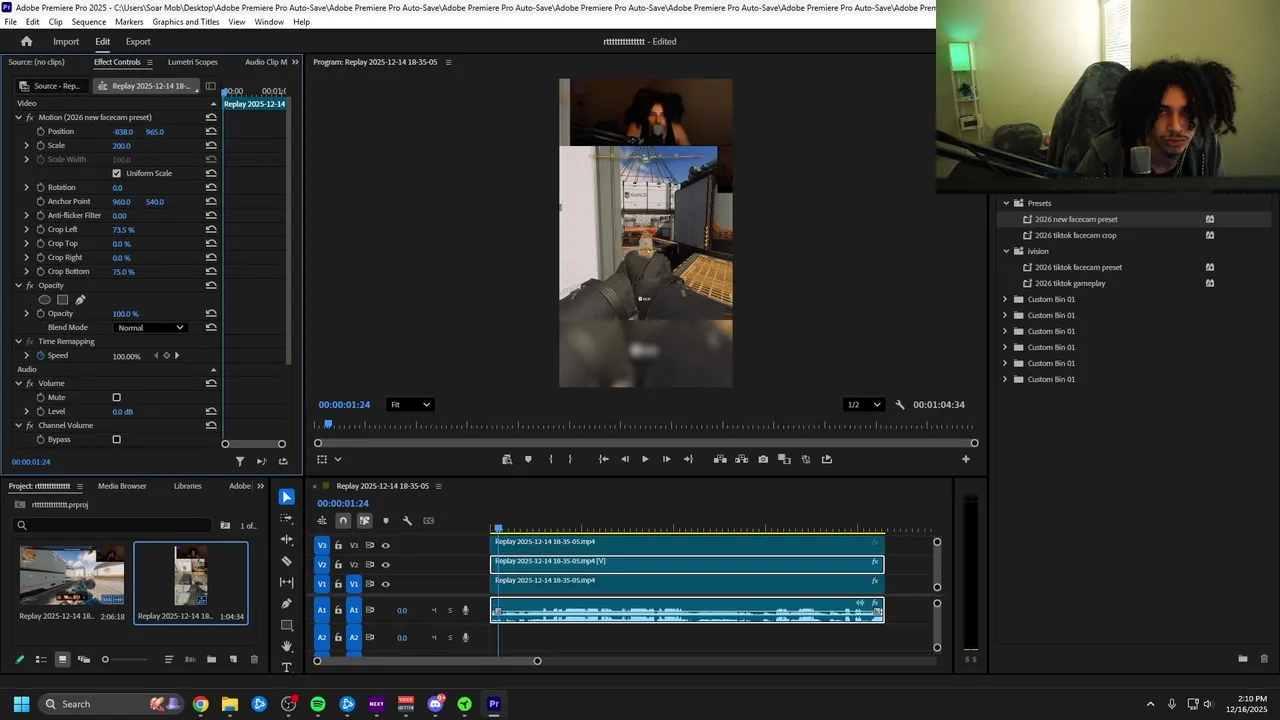1280x720 pixels.
Task: Select the Razor tool
Action: coord(287,561)
